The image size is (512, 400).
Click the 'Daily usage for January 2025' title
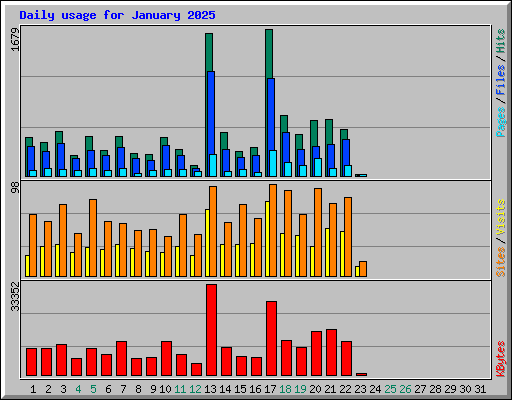point(117,15)
